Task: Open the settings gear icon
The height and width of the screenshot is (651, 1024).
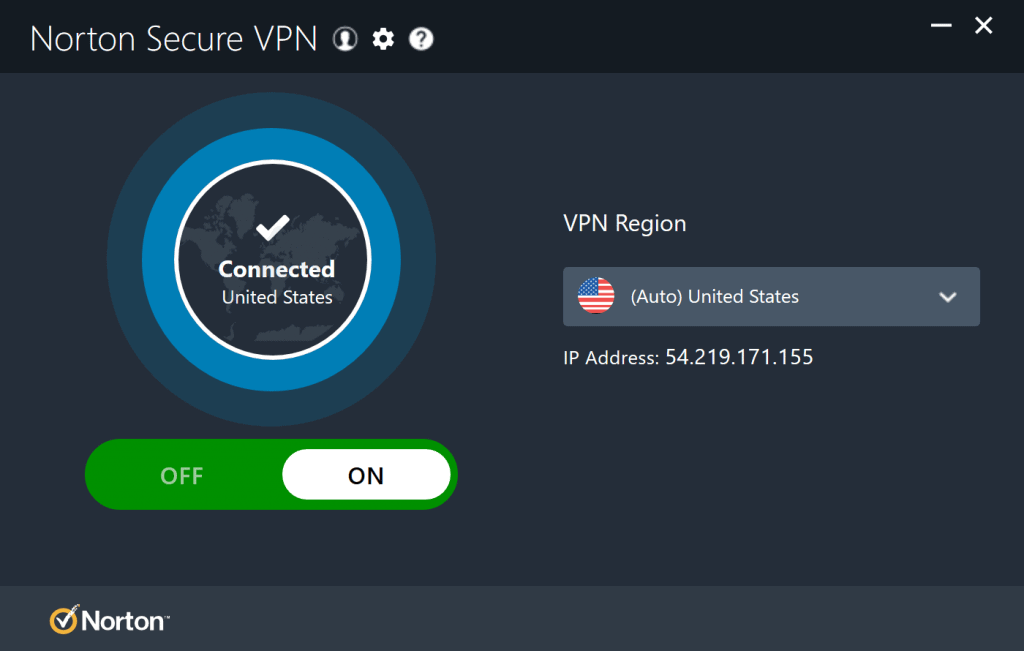Action: [x=383, y=39]
